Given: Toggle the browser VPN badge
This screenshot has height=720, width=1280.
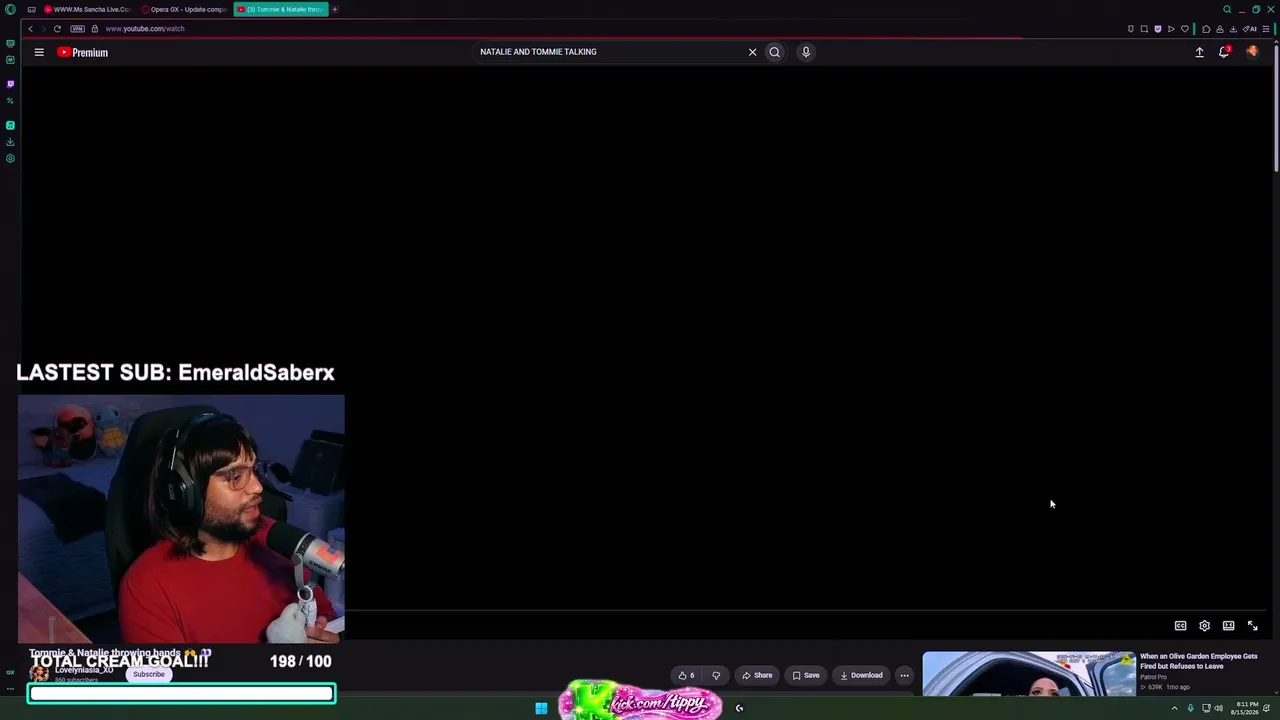Looking at the screenshot, I should point(77,29).
